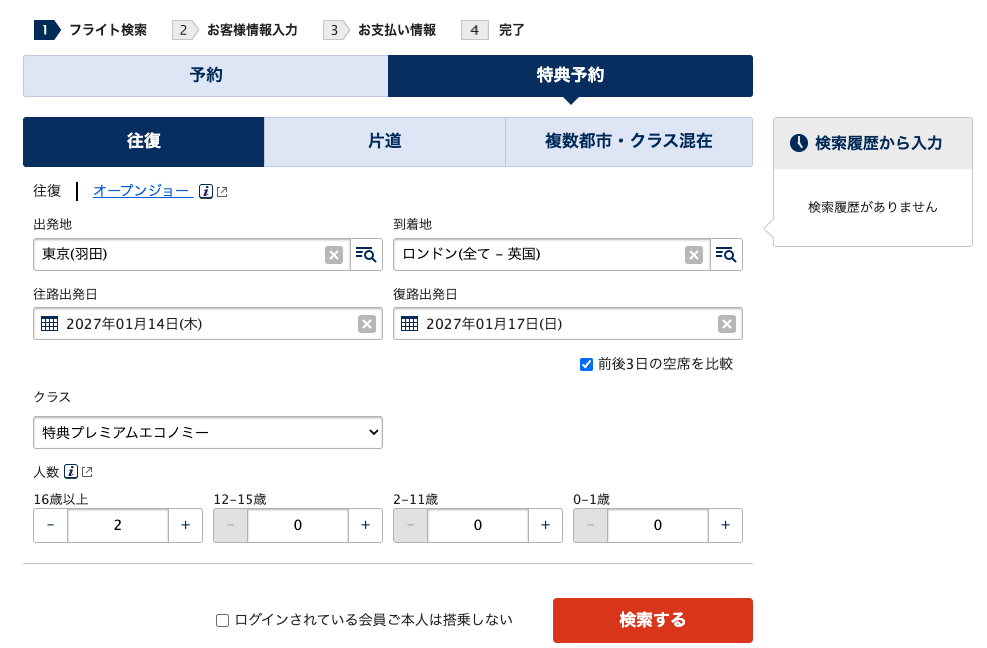Image resolution: width=987 pixels, height=648 pixels.
Task: Clear the arrival city ロンドン field
Action: pos(694,255)
